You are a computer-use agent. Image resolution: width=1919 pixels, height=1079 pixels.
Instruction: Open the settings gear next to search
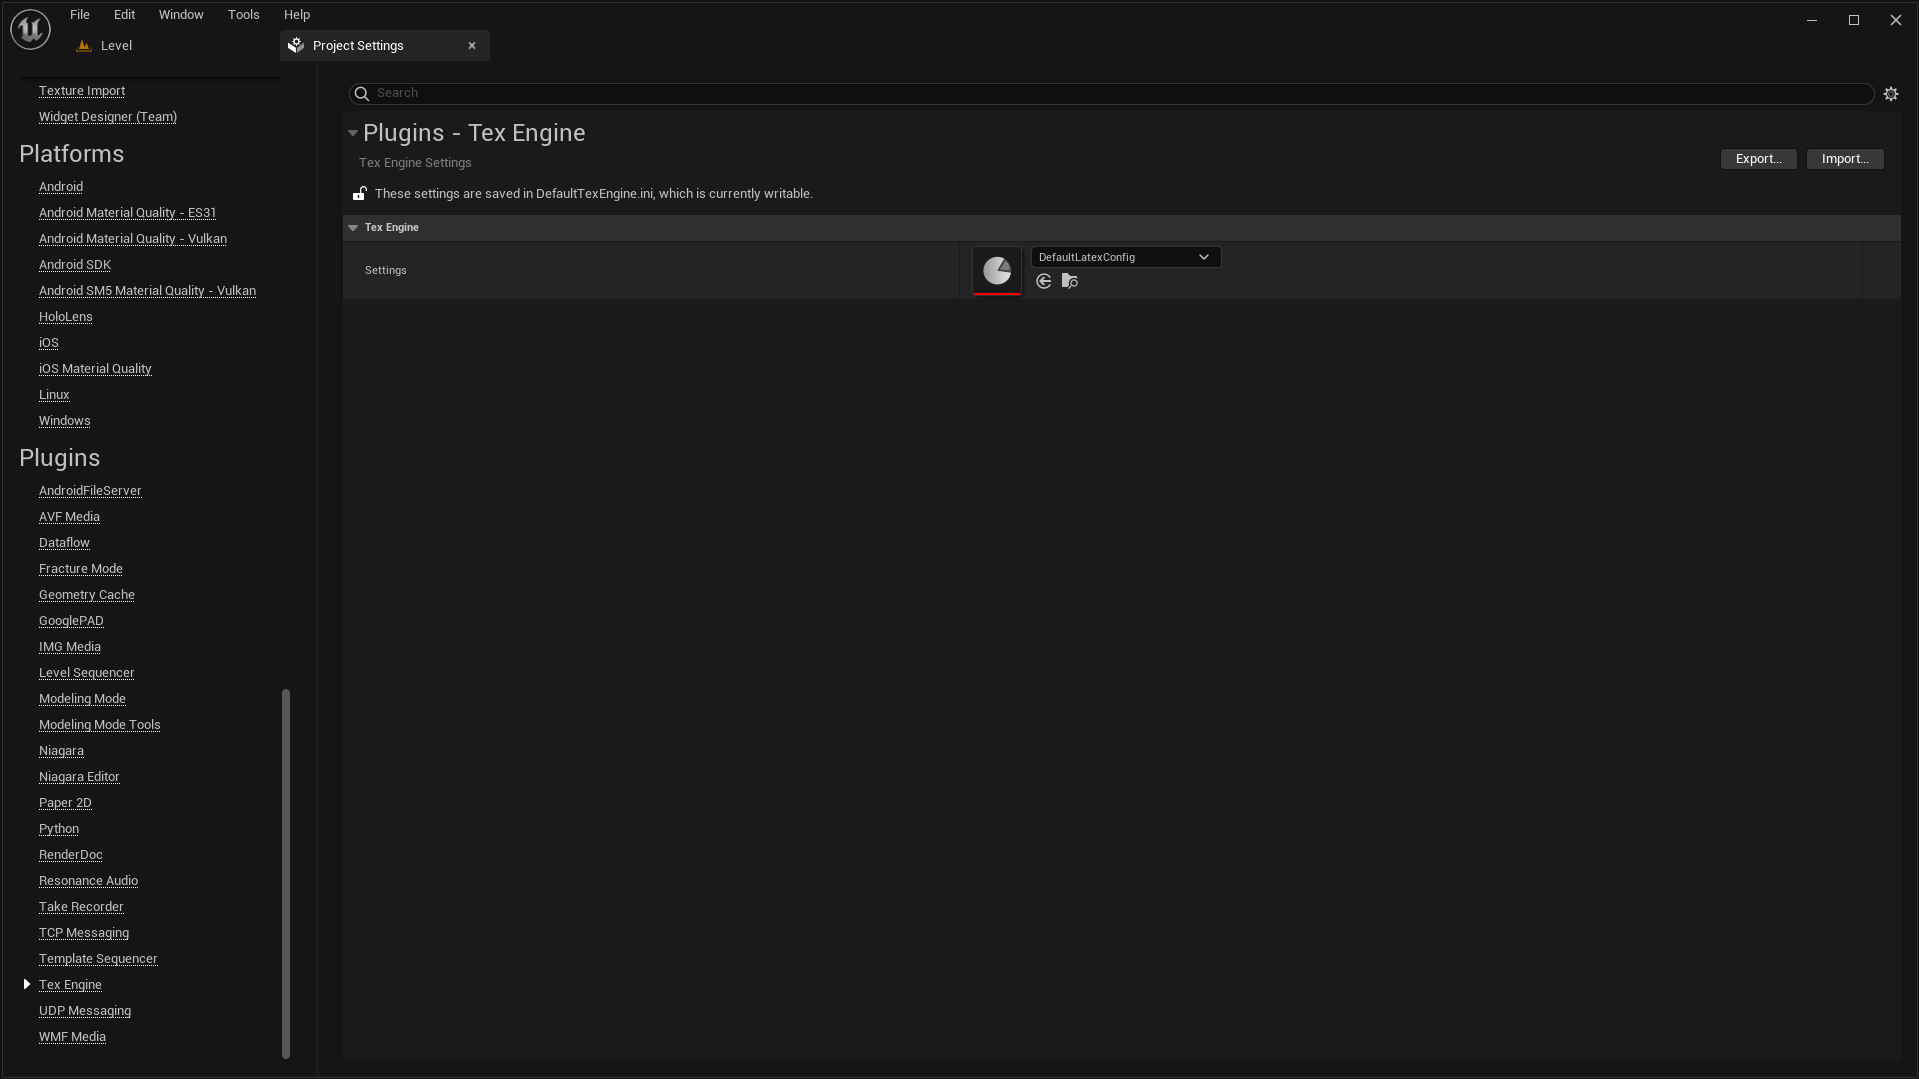point(1891,93)
